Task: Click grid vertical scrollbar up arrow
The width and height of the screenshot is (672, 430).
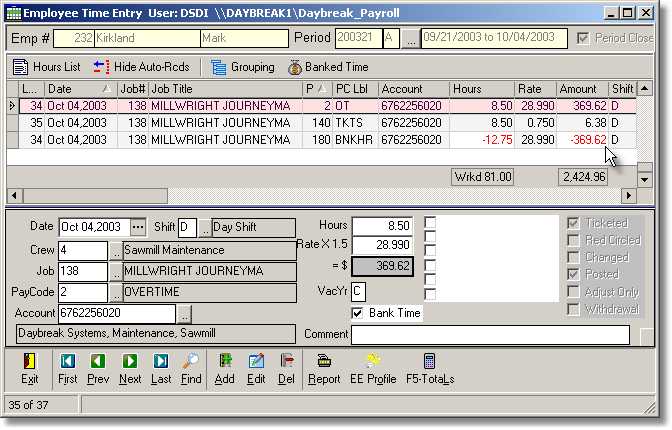Action: 644,89
